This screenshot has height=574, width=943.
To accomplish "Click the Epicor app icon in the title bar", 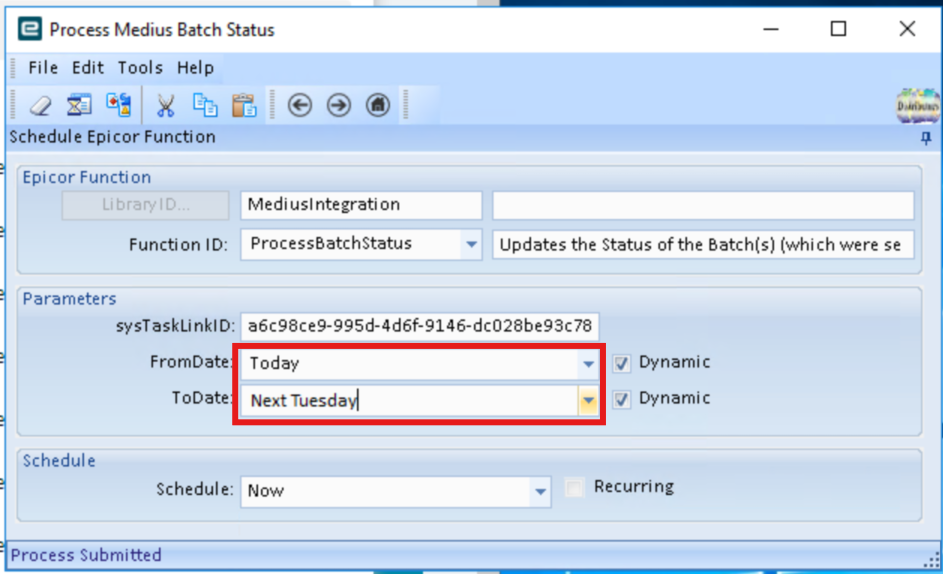I will [x=29, y=29].
